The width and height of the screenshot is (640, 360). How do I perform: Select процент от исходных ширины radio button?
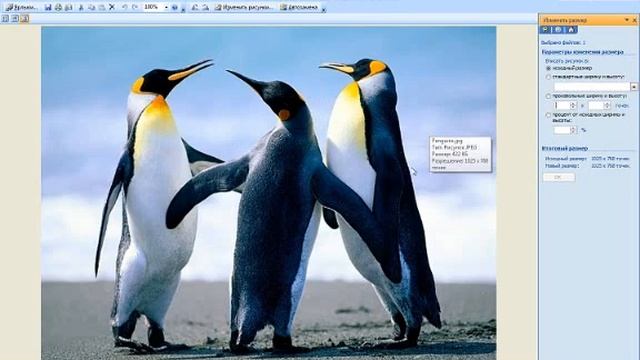coord(549,115)
